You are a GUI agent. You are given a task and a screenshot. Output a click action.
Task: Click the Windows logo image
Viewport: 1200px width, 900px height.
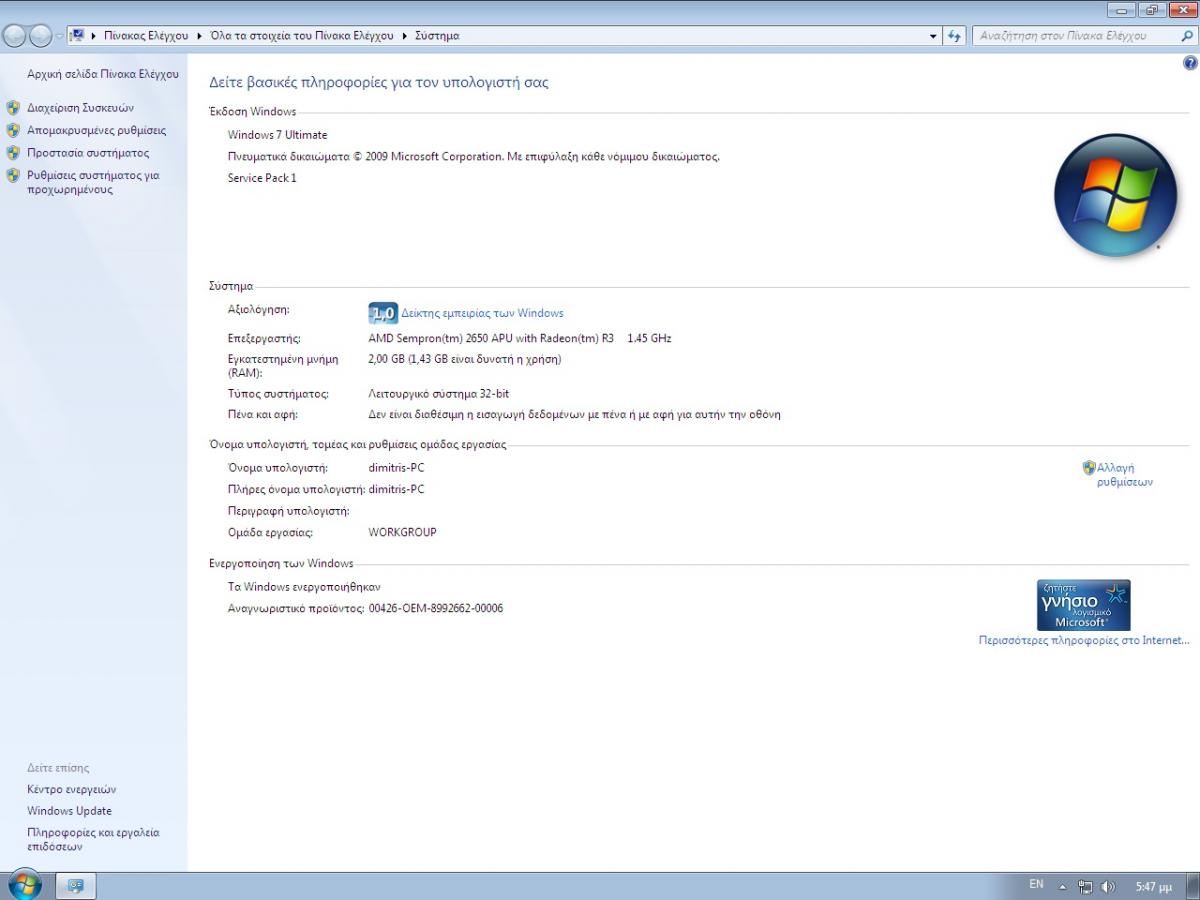(1115, 195)
